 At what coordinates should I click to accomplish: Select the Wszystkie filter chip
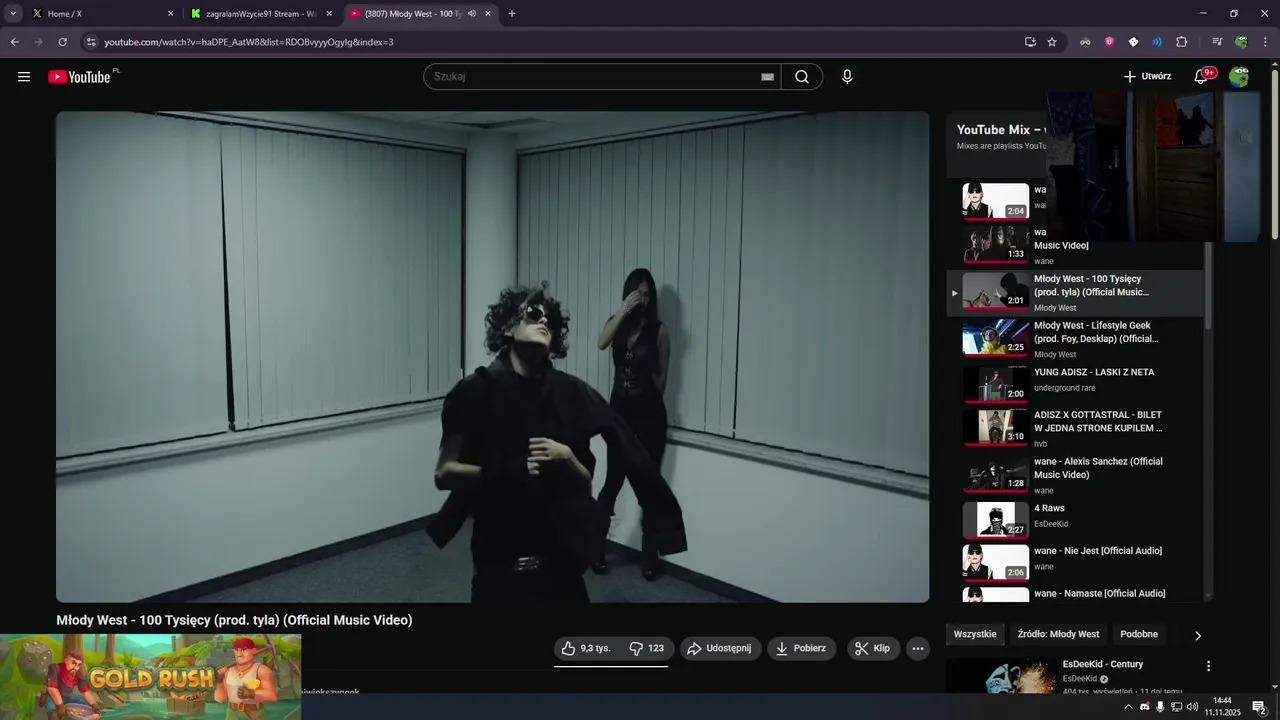975,634
